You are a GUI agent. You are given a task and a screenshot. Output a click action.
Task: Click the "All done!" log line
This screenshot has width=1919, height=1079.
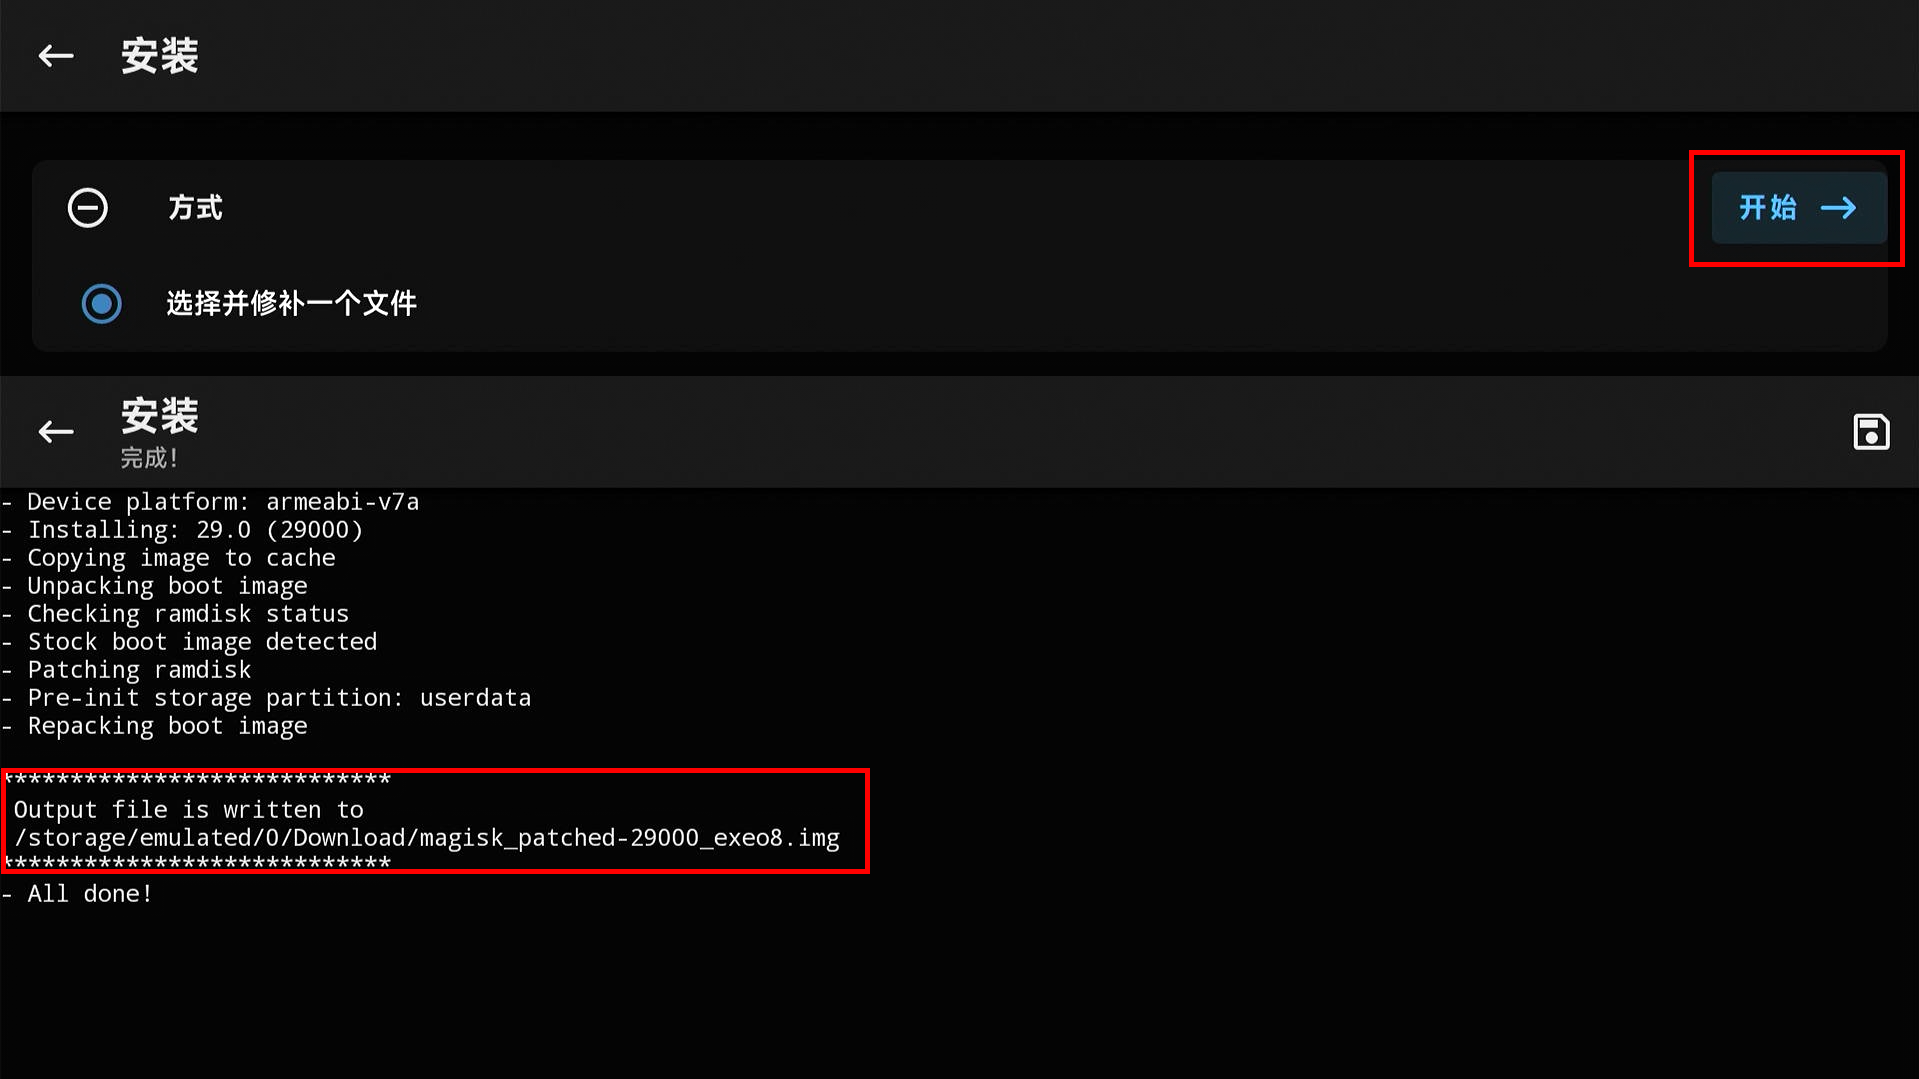[x=89, y=894]
